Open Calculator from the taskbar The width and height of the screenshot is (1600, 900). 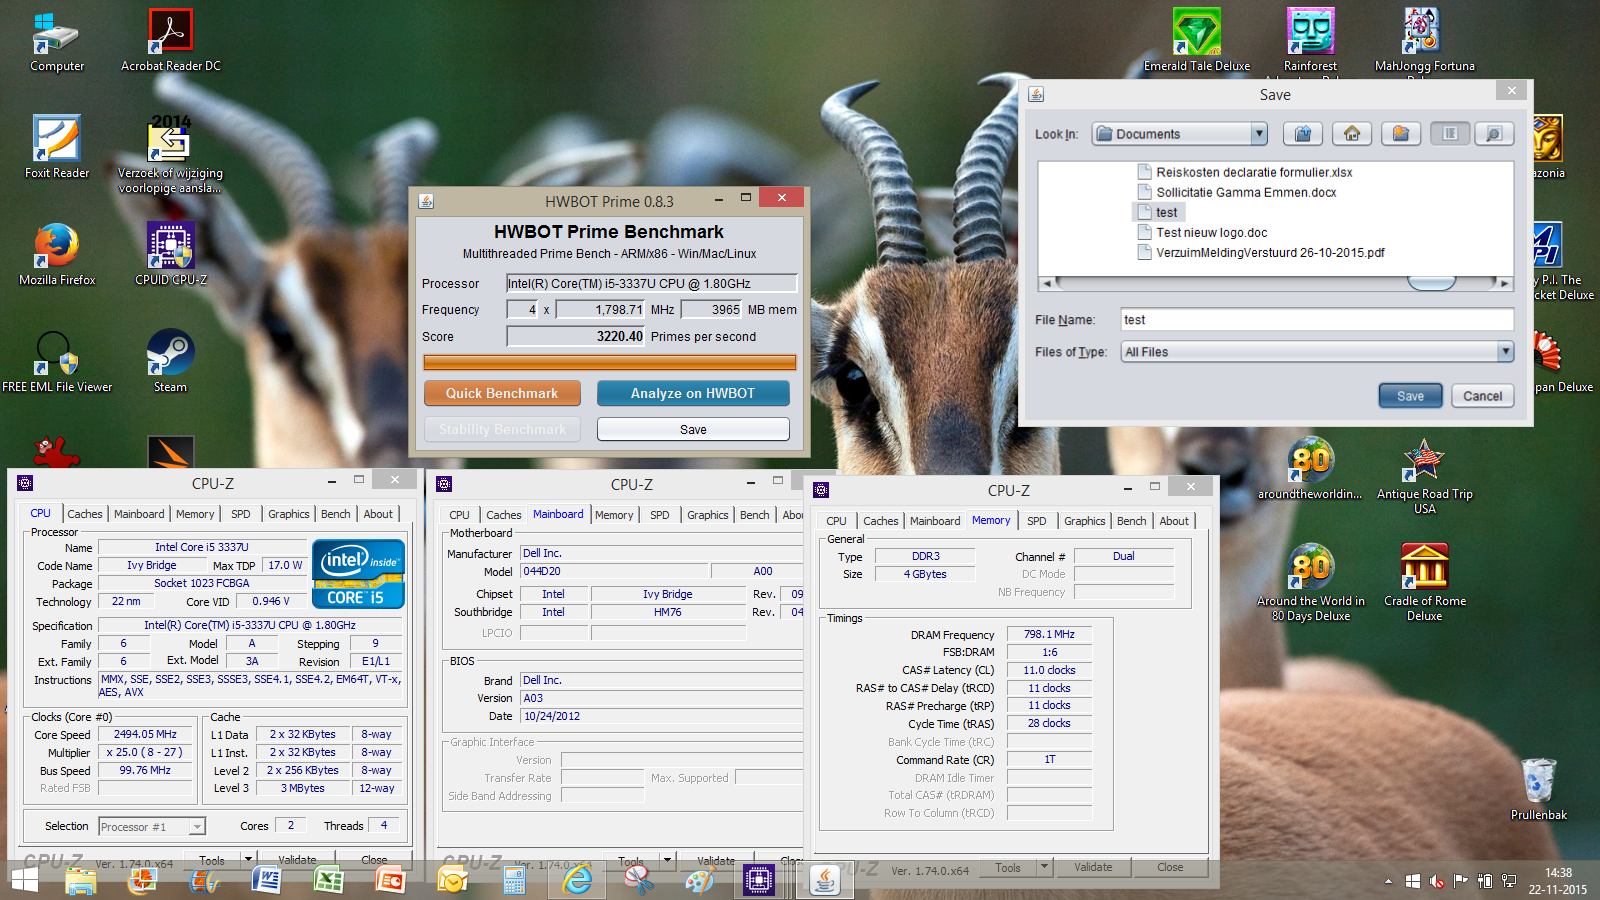(x=515, y=880)
